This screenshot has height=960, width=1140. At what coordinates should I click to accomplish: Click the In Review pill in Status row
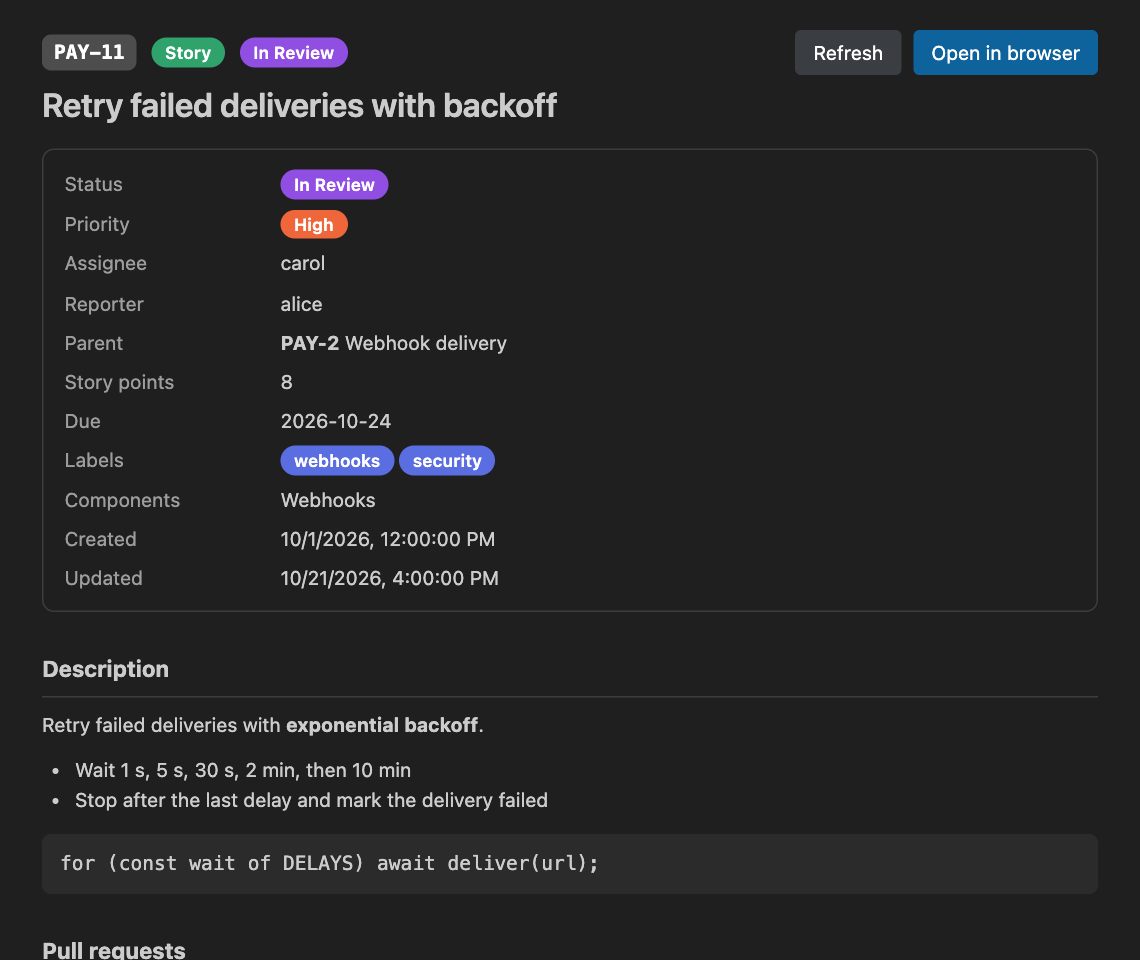pos(334,185)
